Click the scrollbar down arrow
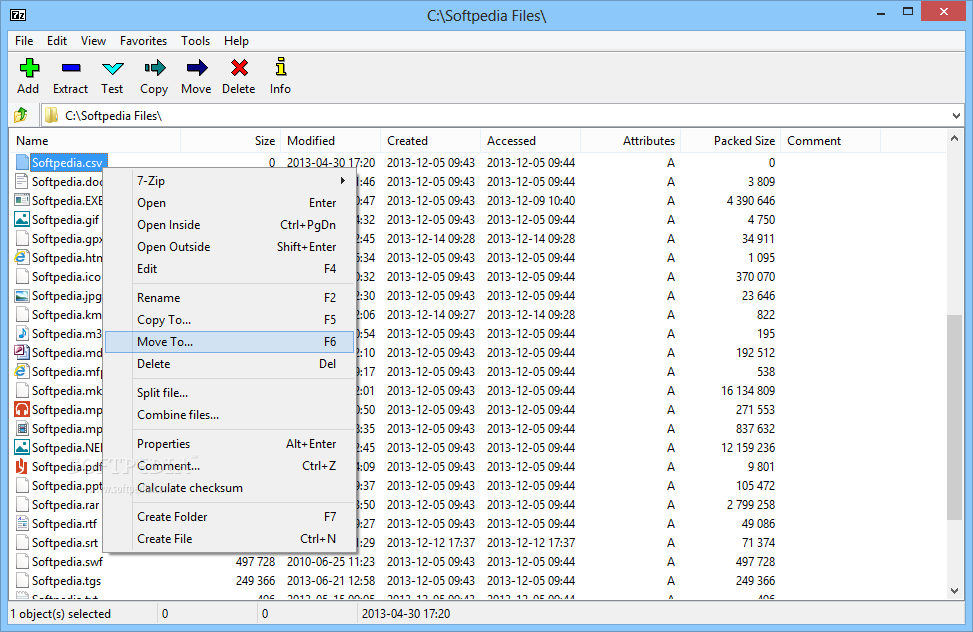 [x=954, y=591]
